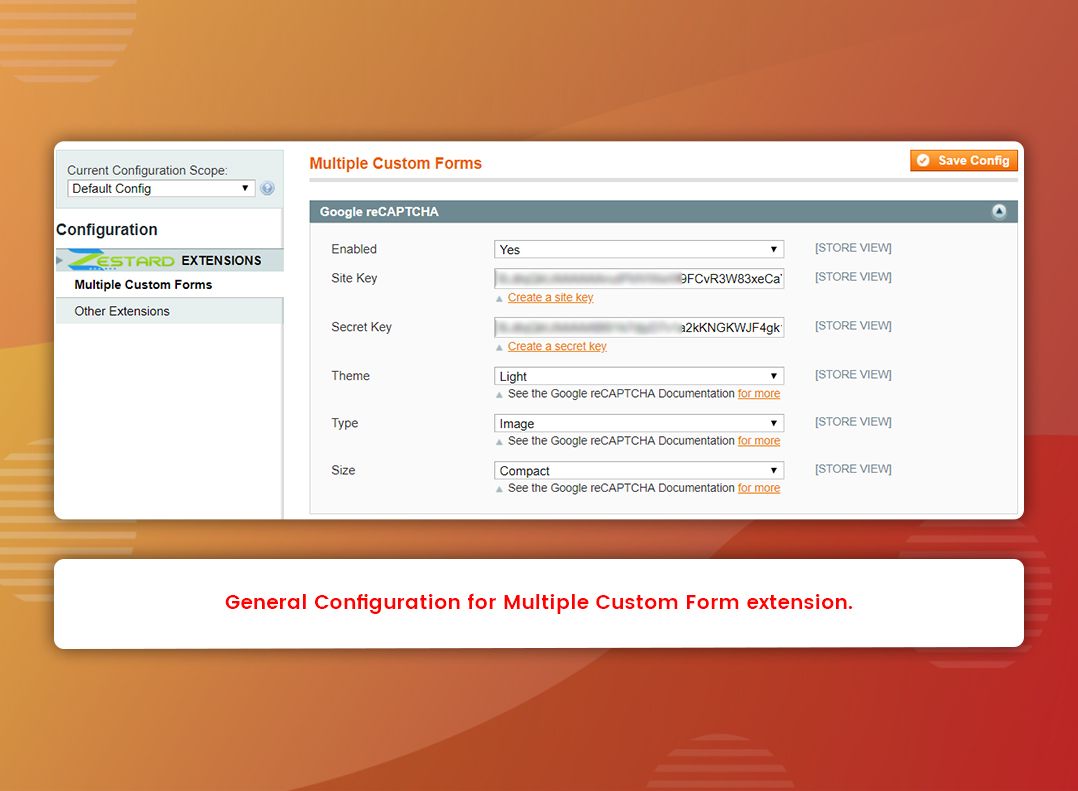Click the Save Config button
This screenshot has height=791, width=1078.
pos(963,159)
